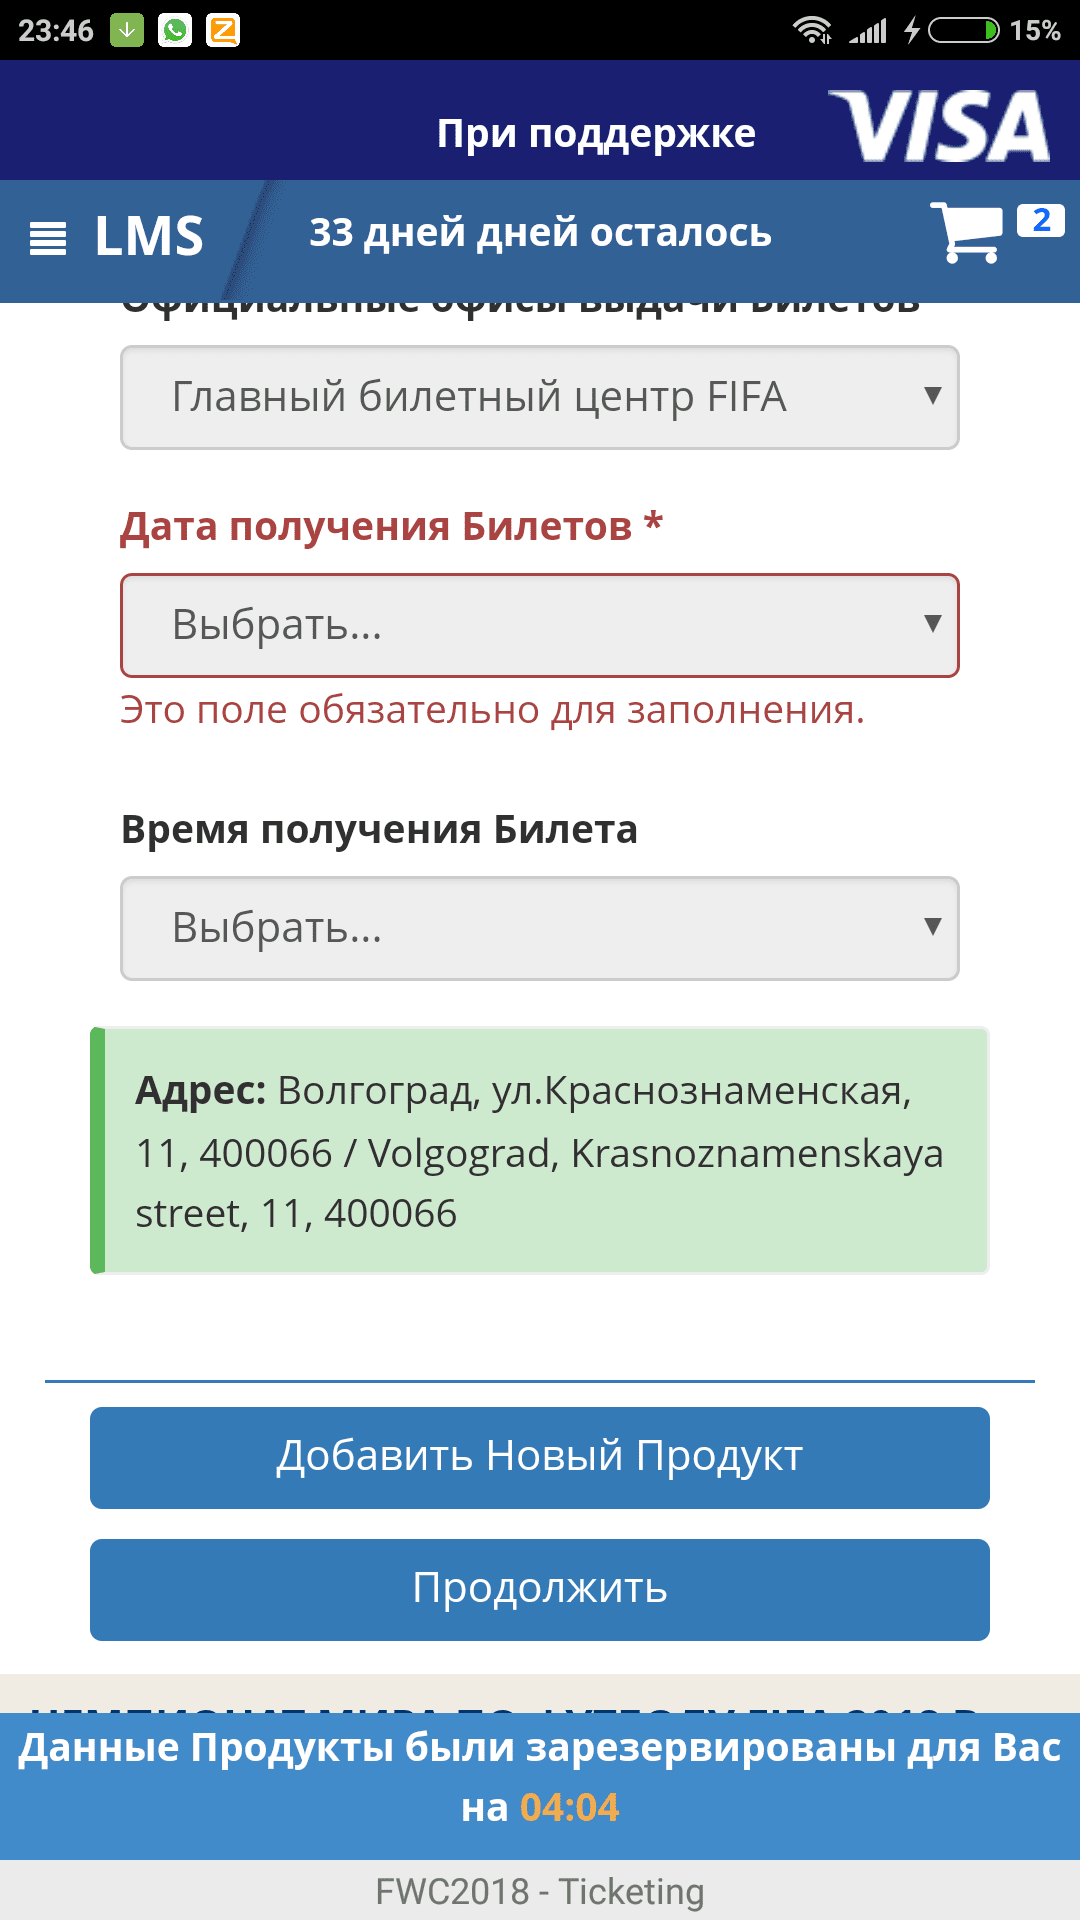This screenshot has height=1920, width=1080.
Task: Tap the LMS menu label
Action: (149, 237)
